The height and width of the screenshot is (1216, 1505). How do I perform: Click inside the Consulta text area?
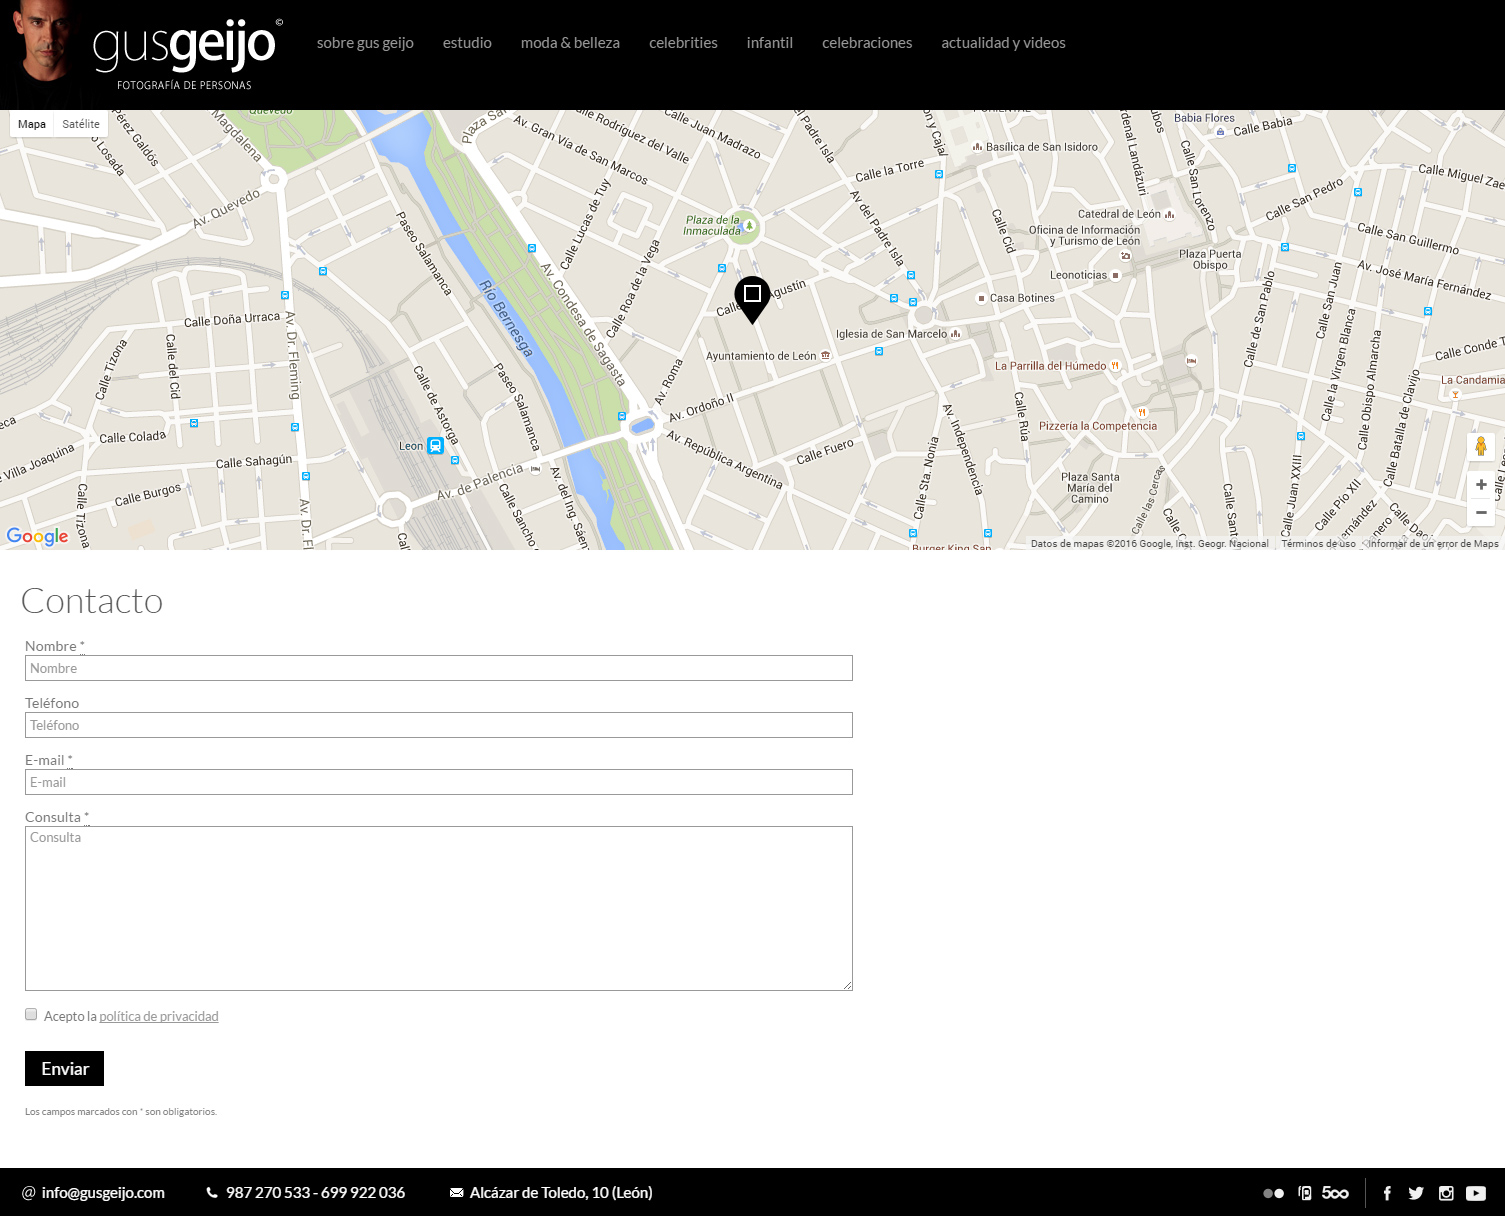pos(439,908)
